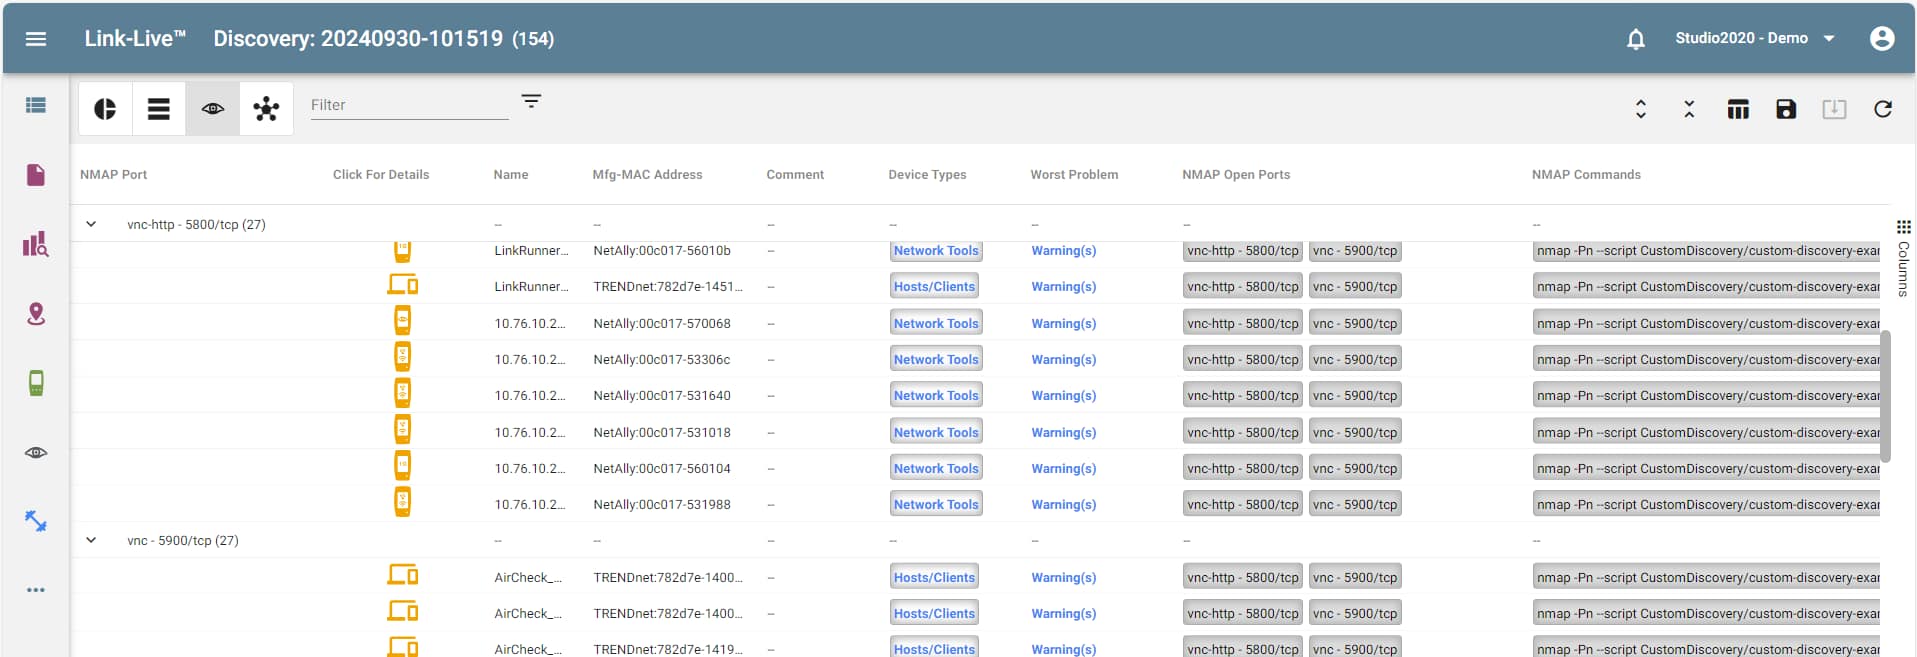
Task: Refresh the discovery results
Action: click(1882, 109)
